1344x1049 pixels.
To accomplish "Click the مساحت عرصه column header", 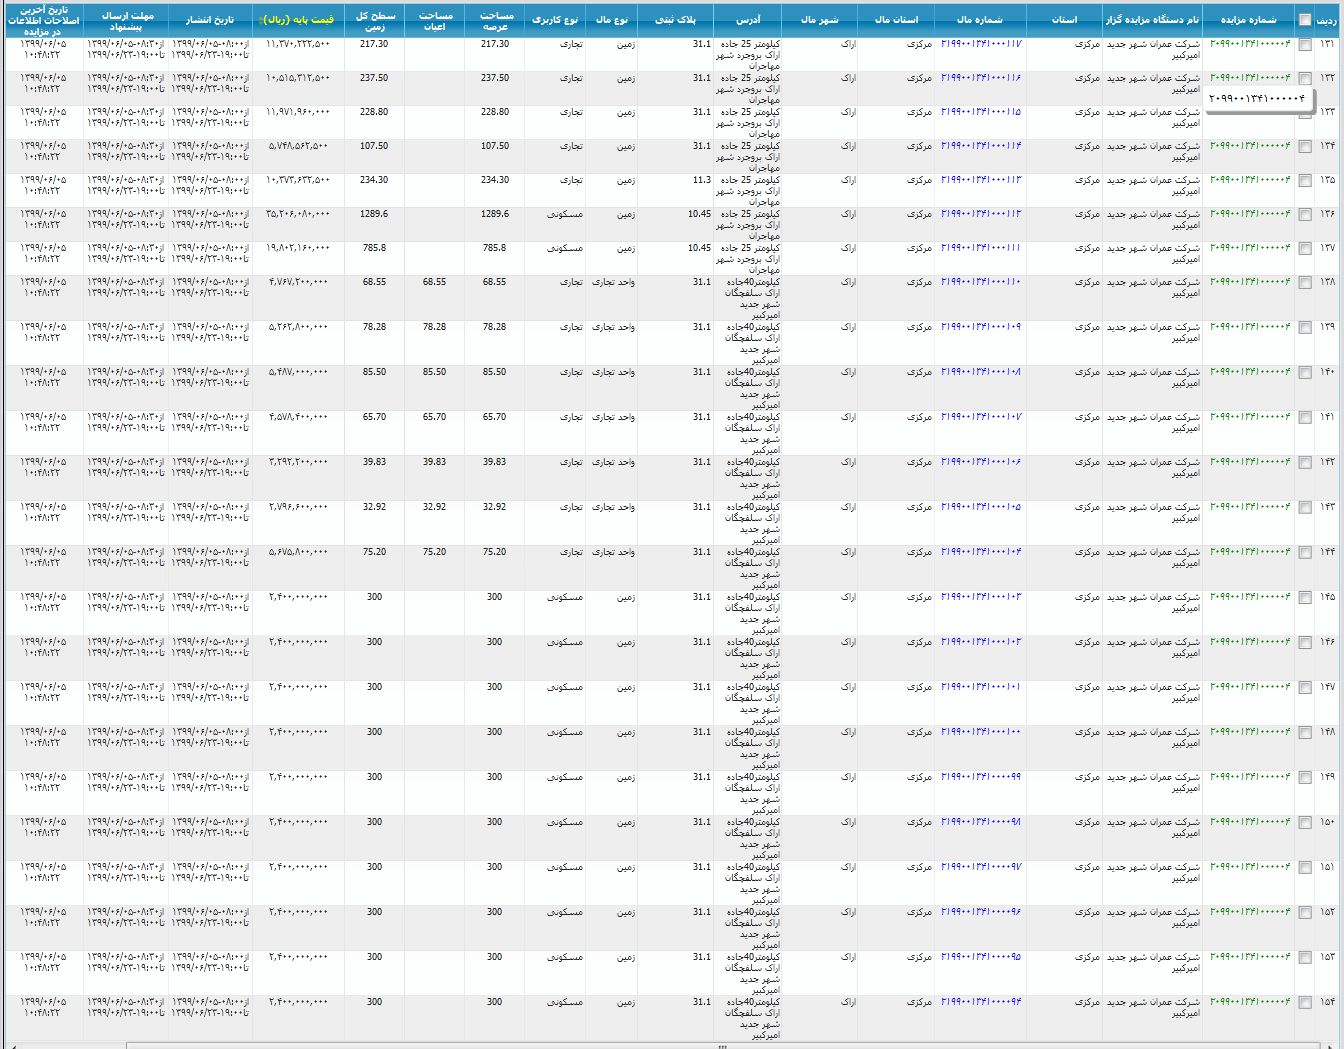I will tap(495, 20).
